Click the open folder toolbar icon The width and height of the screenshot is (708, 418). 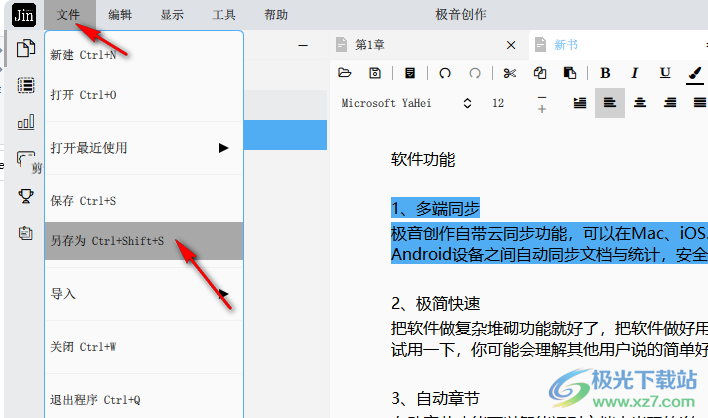point(345,73)
